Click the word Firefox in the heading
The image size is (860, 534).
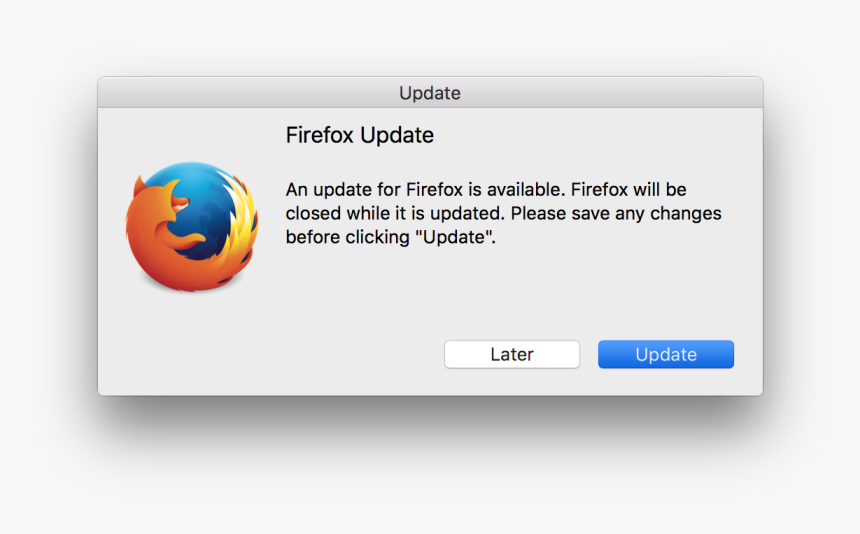point(320,135)
